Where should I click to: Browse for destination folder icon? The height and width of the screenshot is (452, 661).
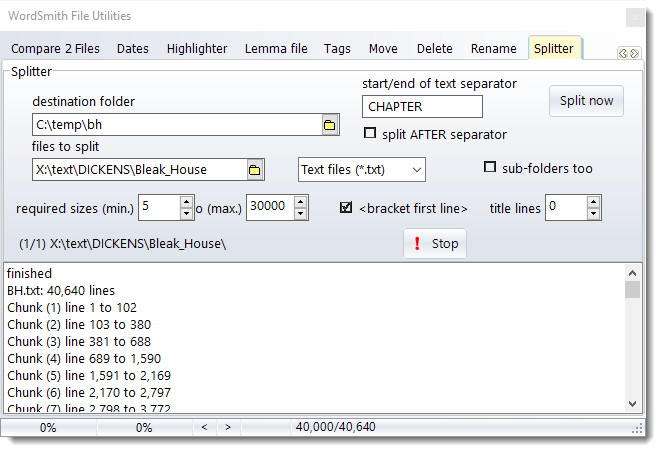[x=330, y=125]
